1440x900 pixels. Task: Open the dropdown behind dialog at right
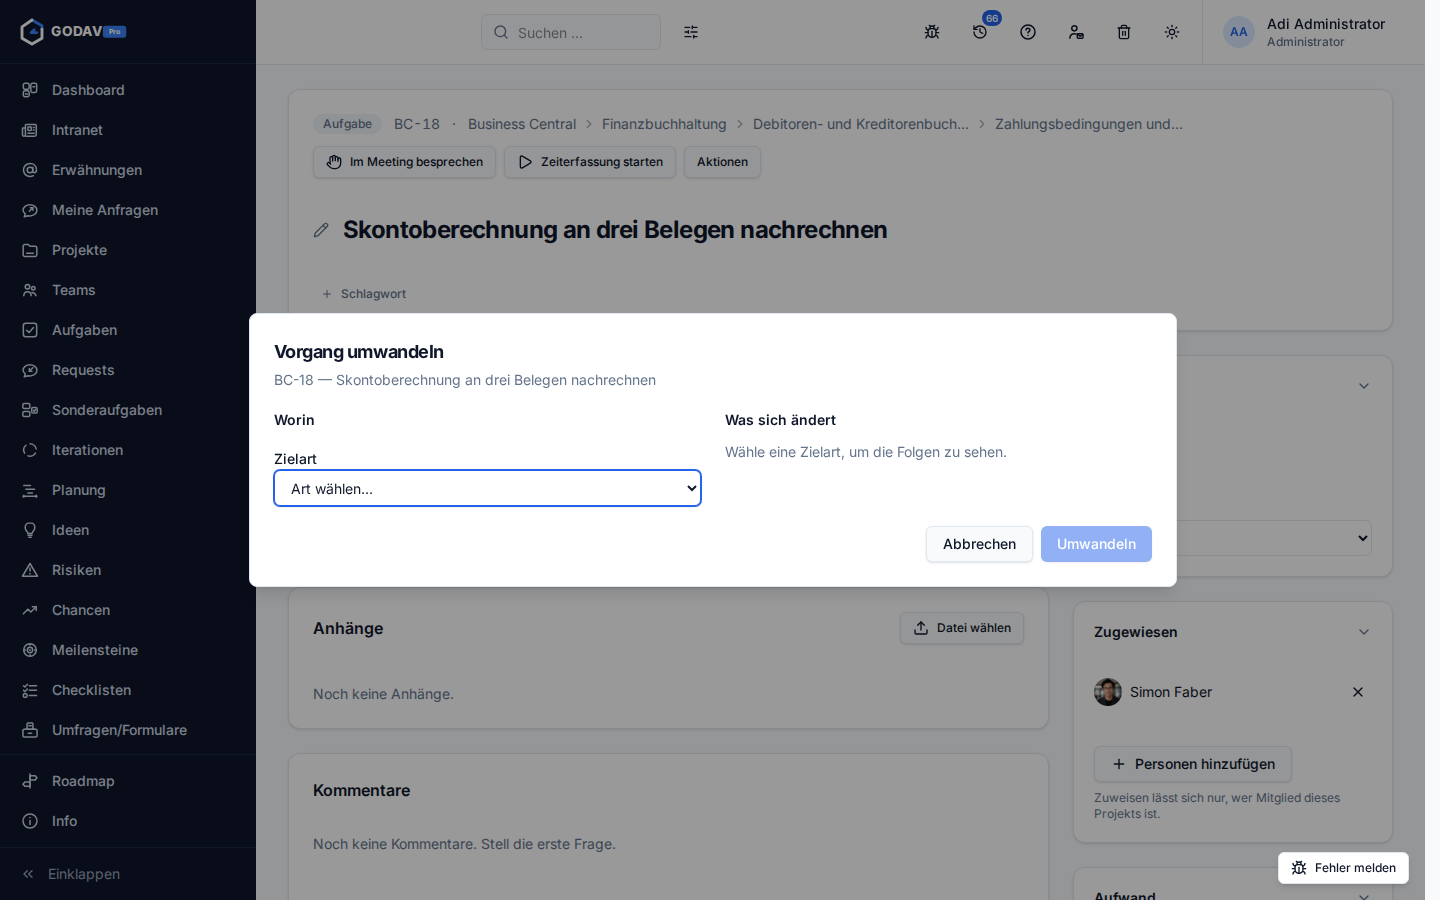click(1275, 538)
